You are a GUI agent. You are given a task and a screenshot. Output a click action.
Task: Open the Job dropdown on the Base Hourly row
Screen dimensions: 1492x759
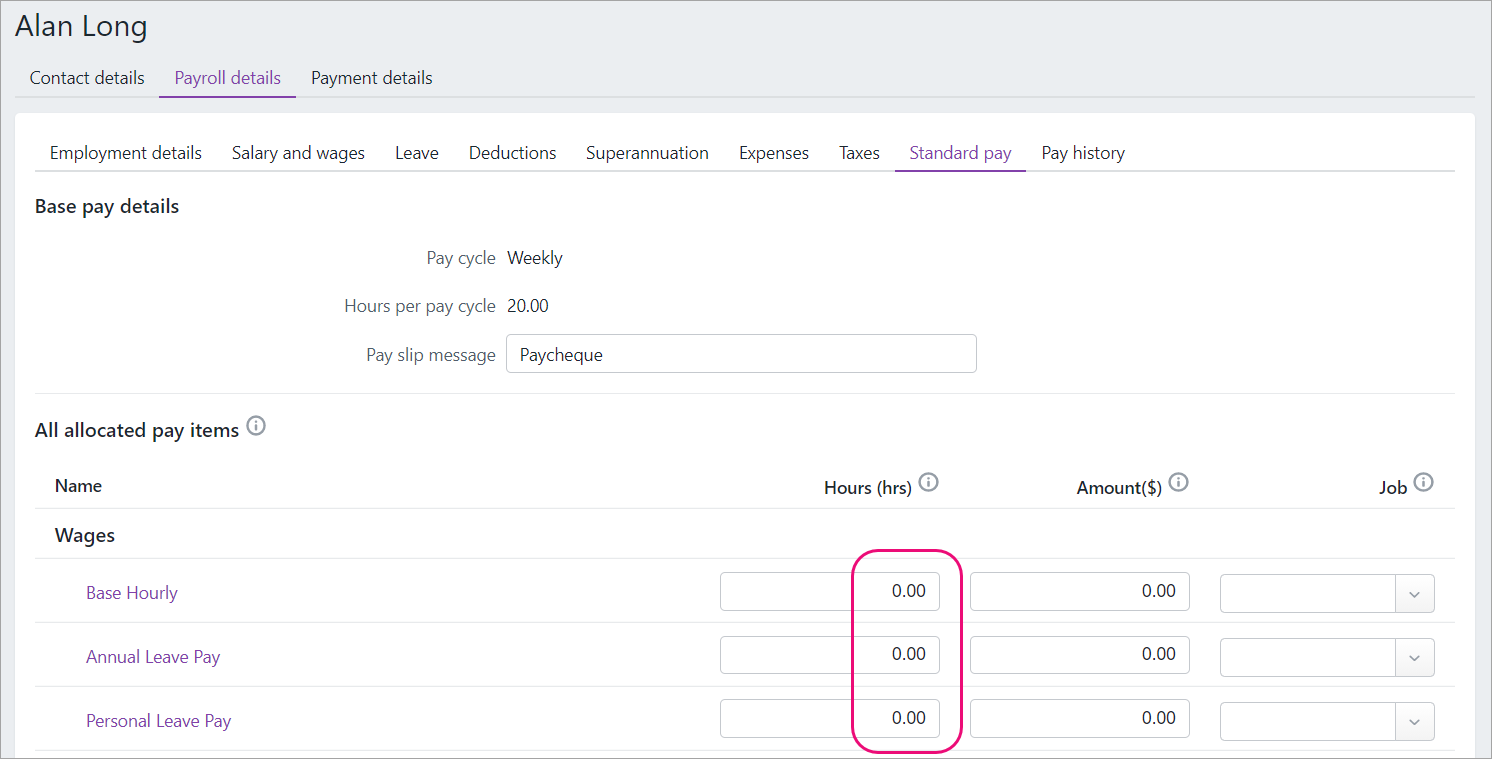click(1414, 593)
